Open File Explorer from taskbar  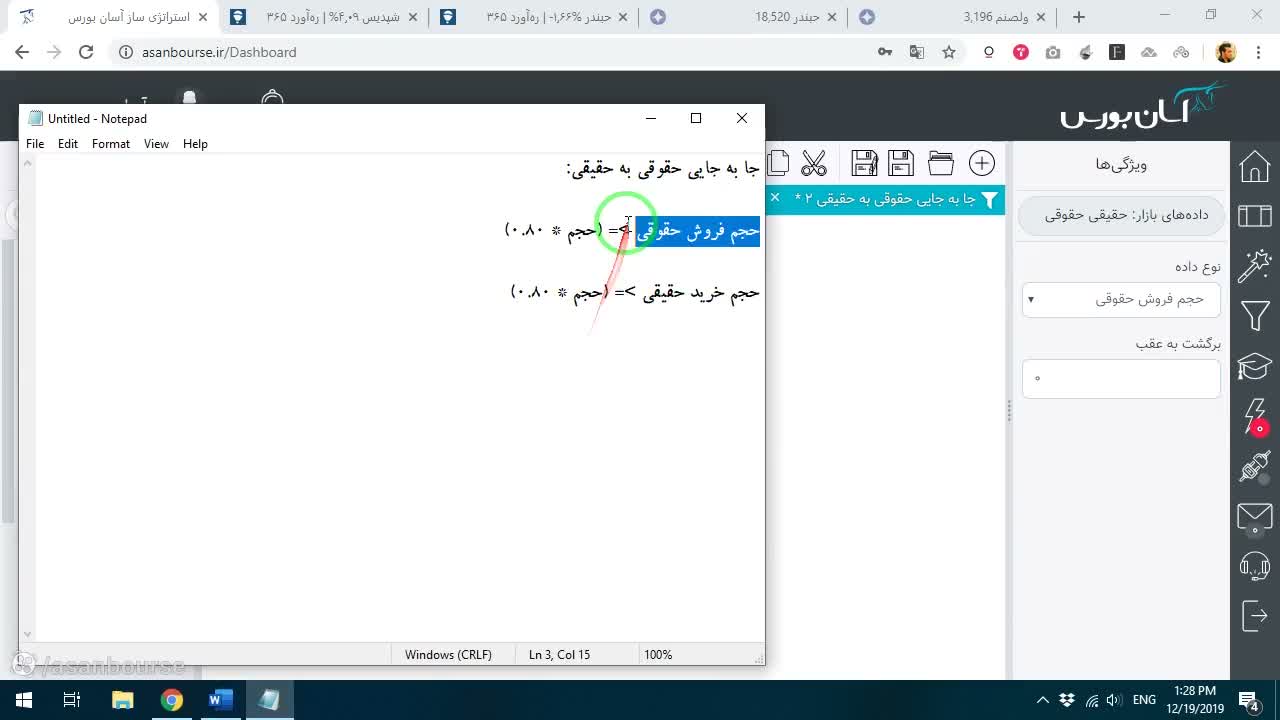pos(122,700)
